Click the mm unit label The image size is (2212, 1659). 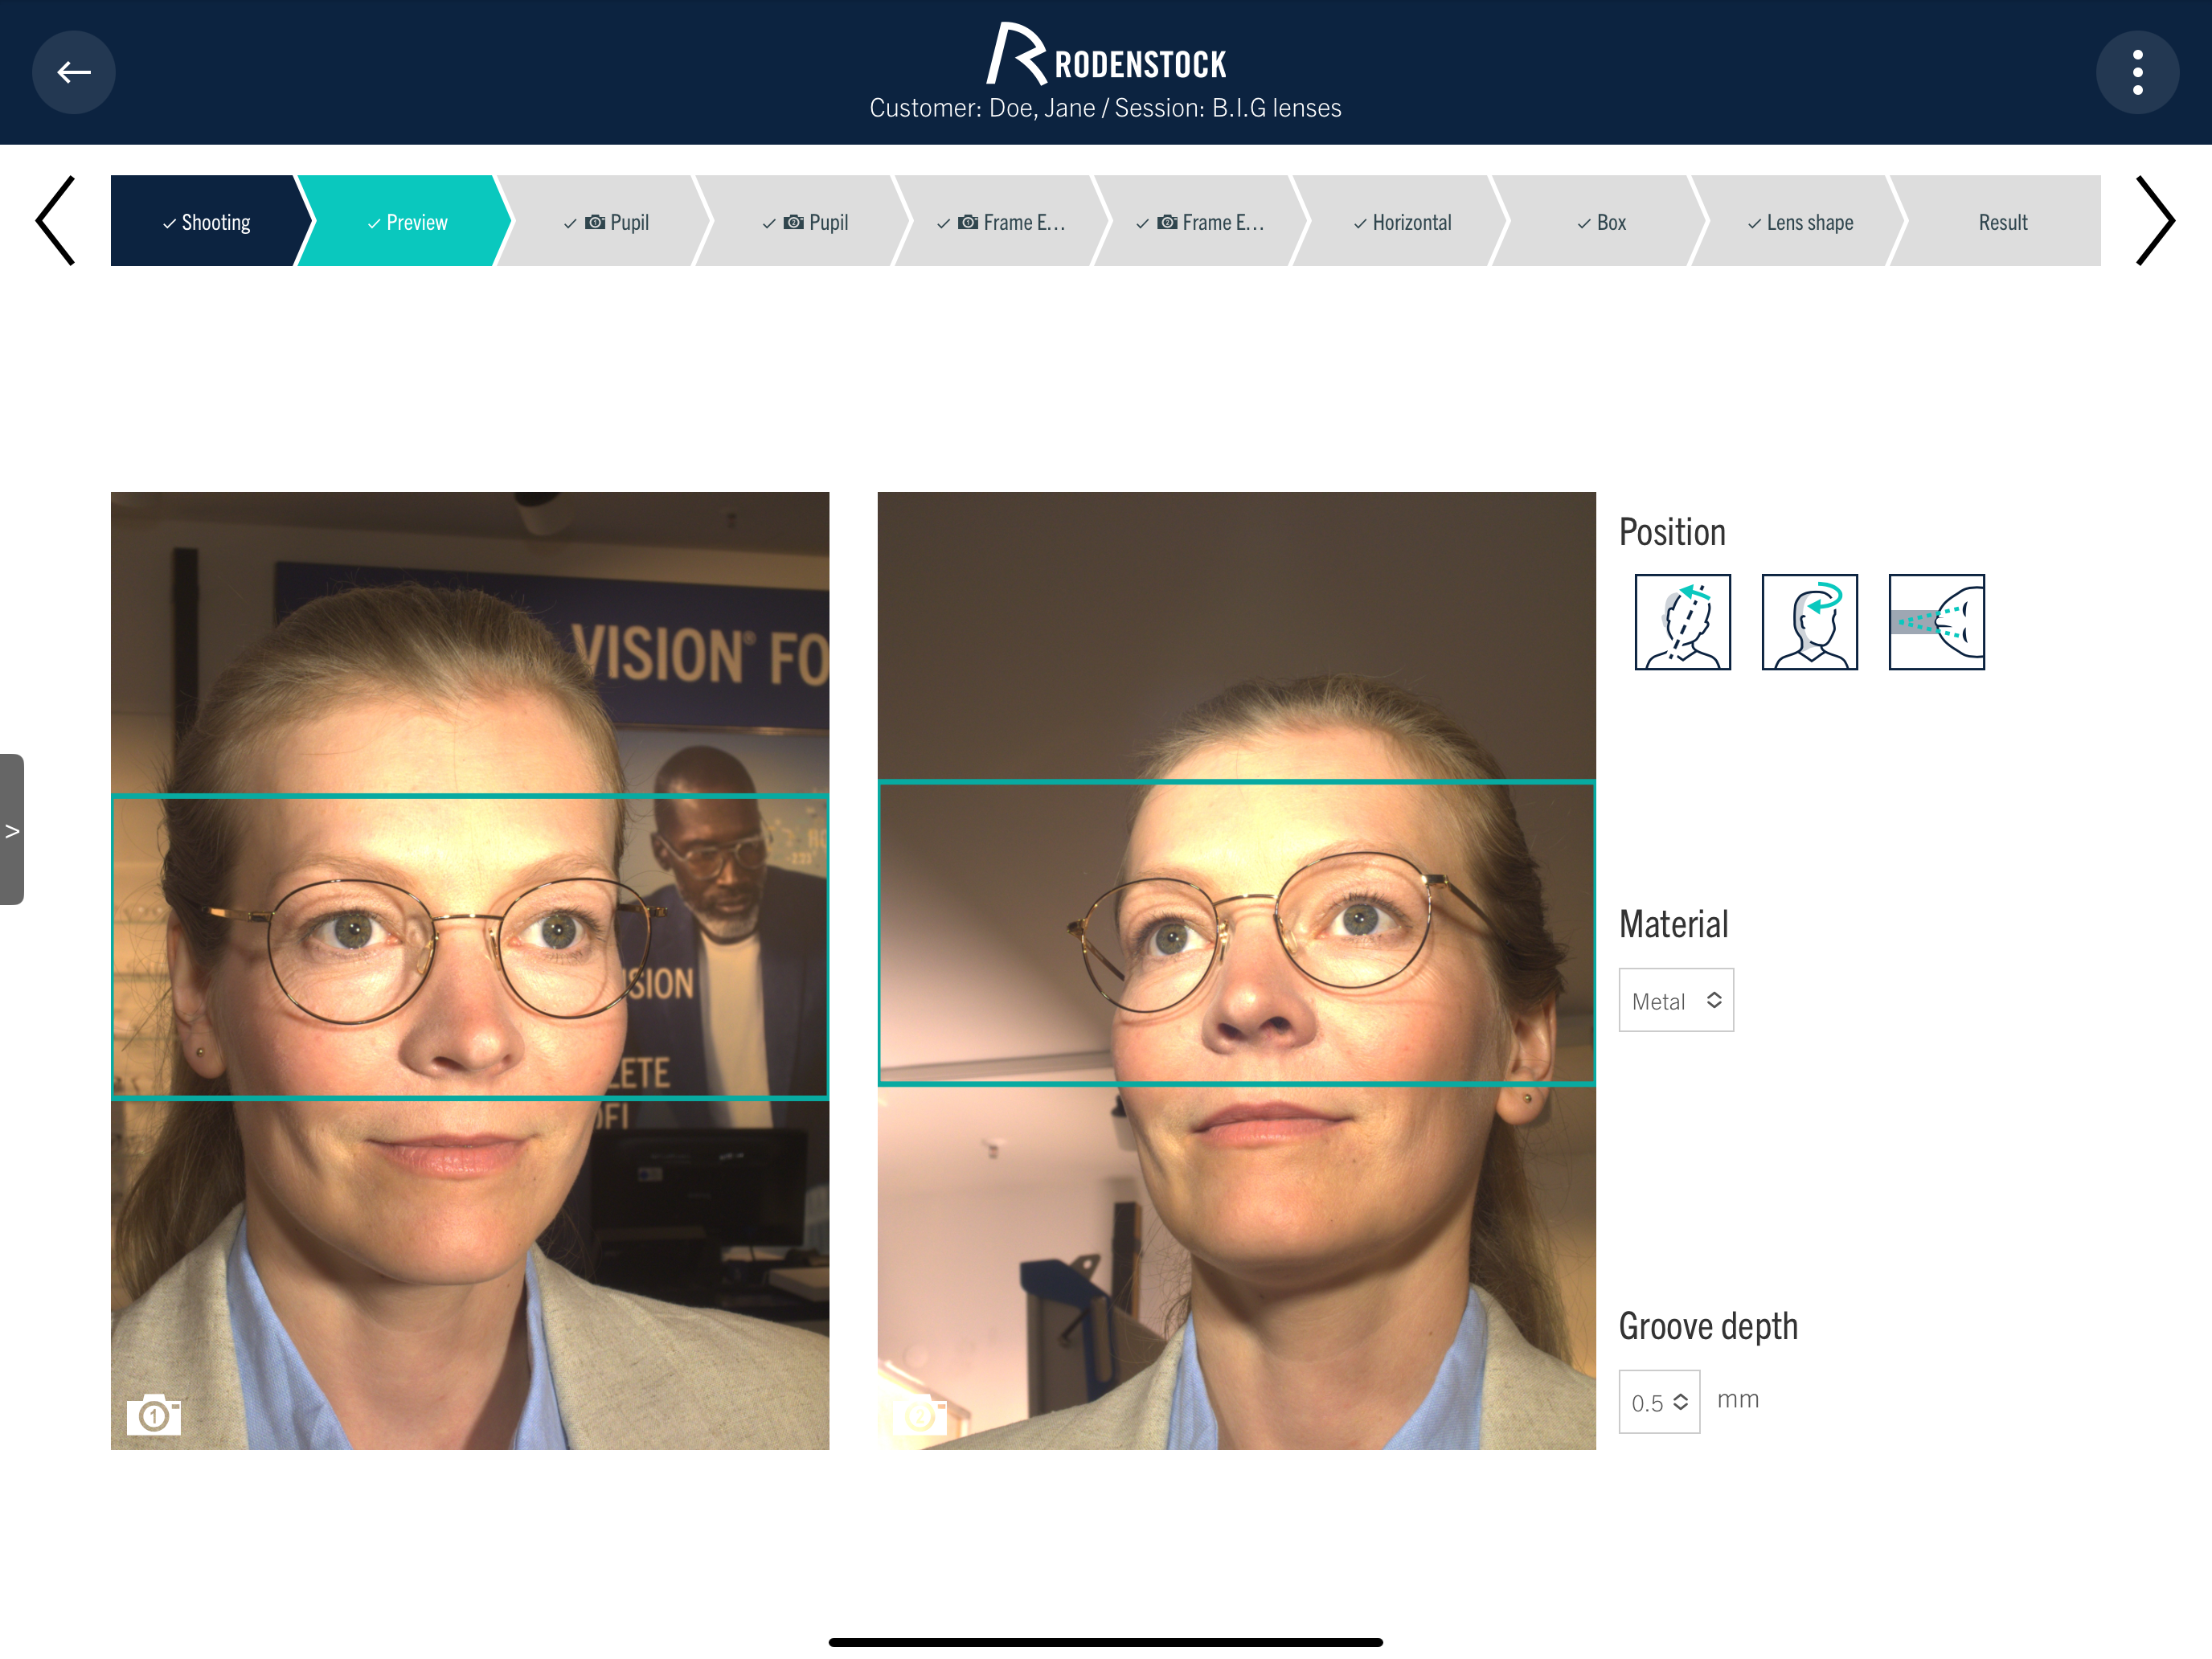(1738, 1400)
